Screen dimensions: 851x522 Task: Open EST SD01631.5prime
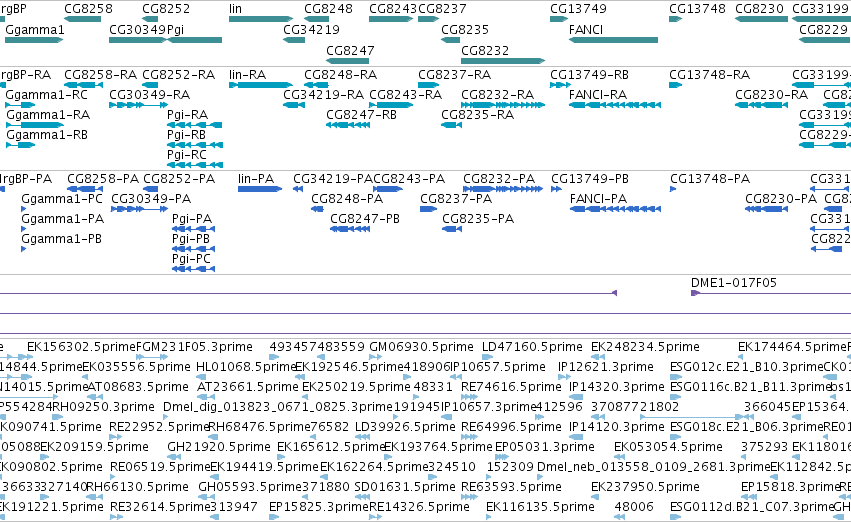405,488
